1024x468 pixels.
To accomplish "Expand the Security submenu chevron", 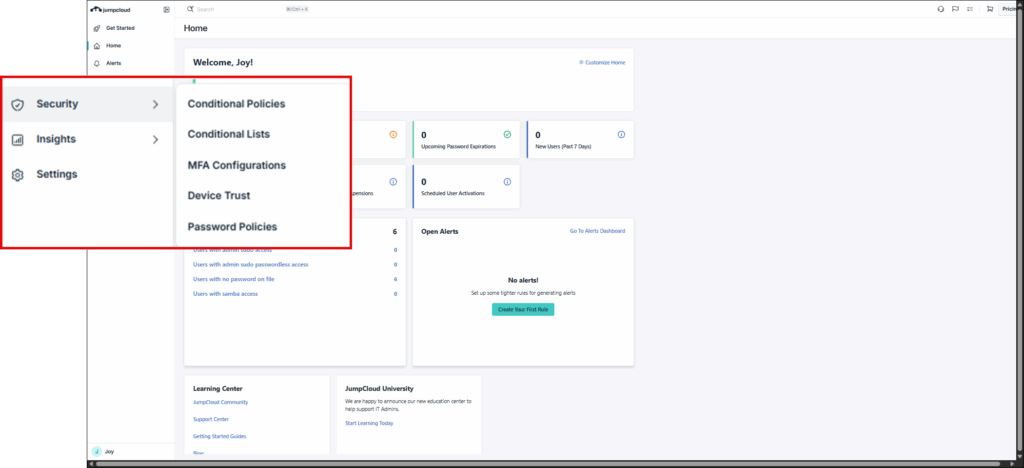I will click(155, 105).
